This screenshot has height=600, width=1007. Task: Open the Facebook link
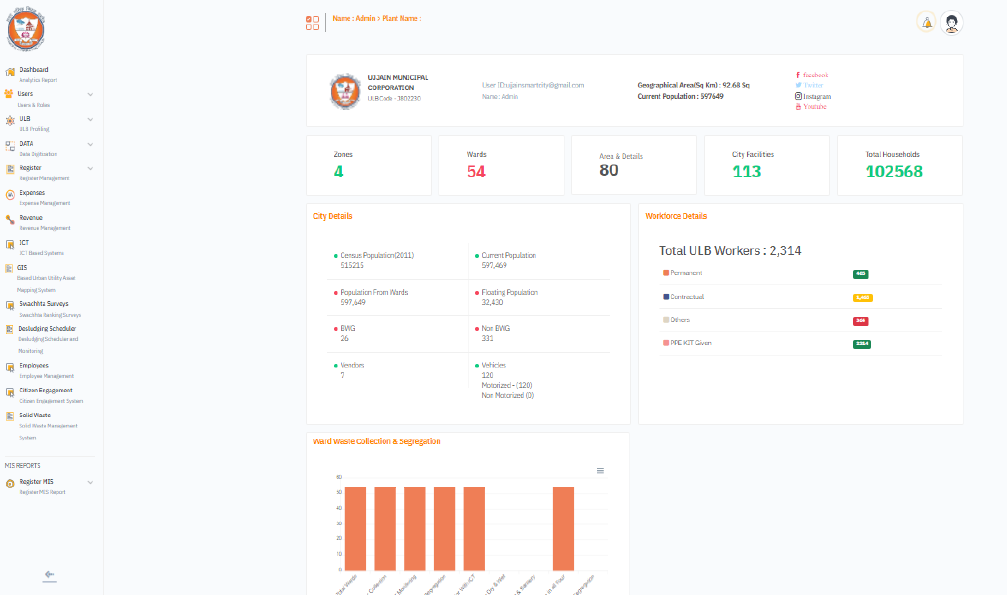(x=813, y=75)
